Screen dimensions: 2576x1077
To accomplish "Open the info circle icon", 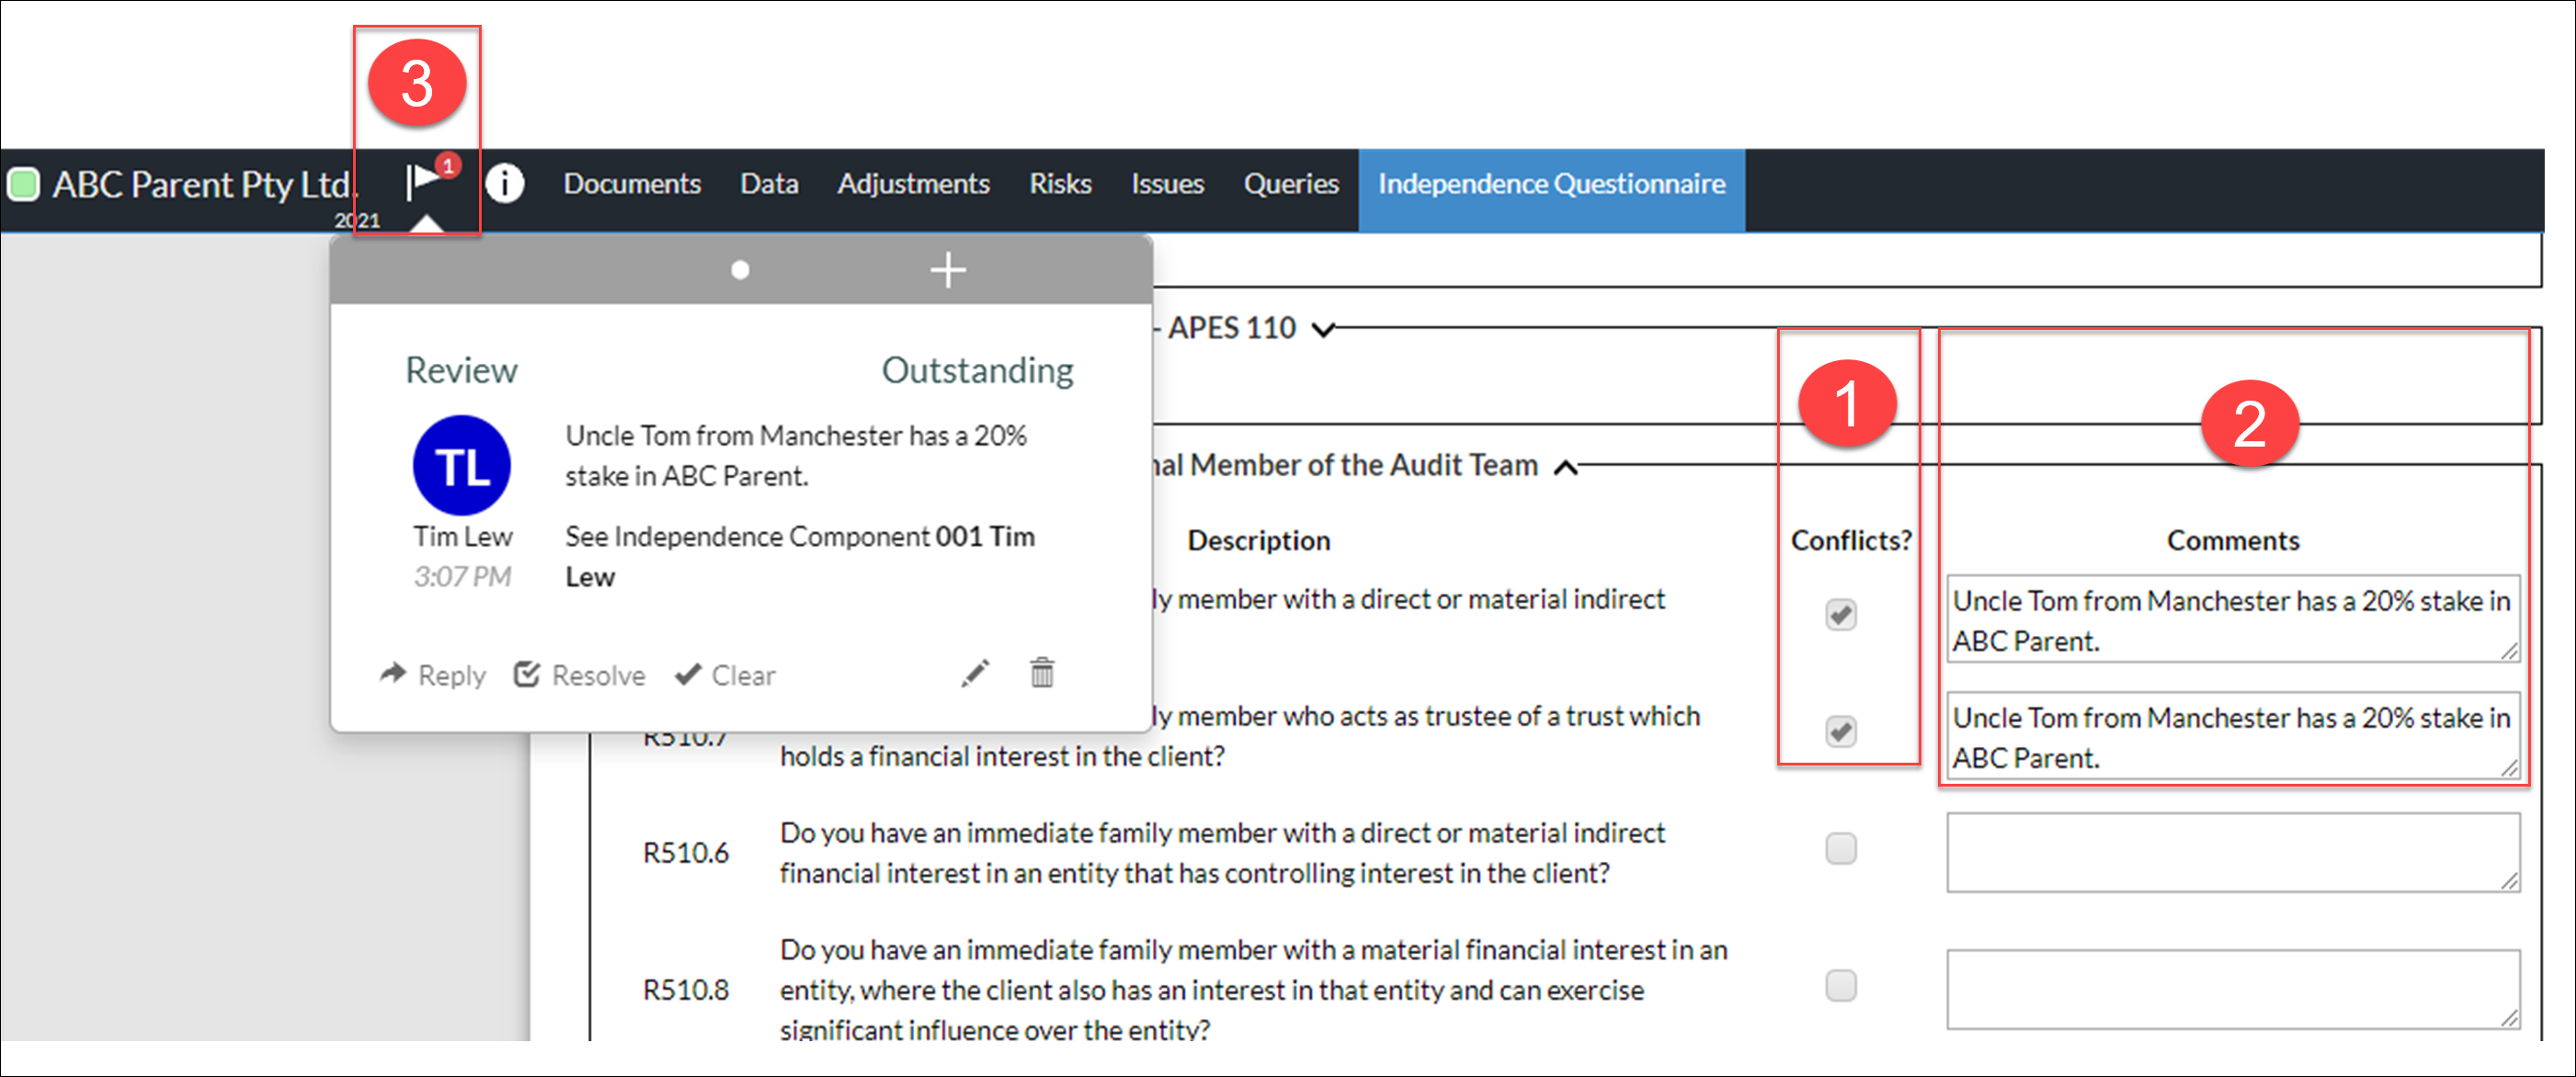I will 505,184.
